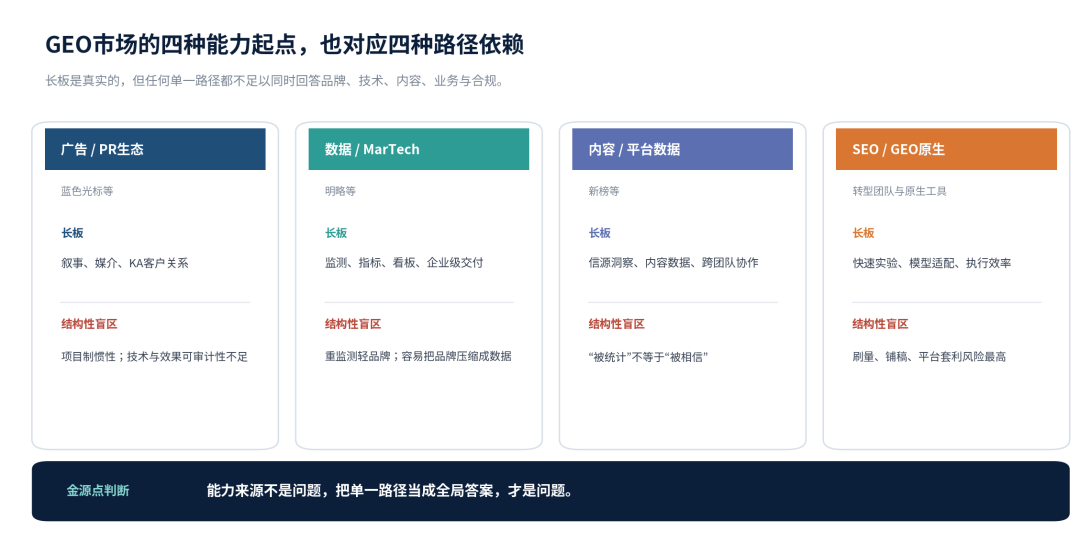Click 结构性盲区 label in 广告 / PR生态 card
The image size is (1080, 555).
click(90, 324)
